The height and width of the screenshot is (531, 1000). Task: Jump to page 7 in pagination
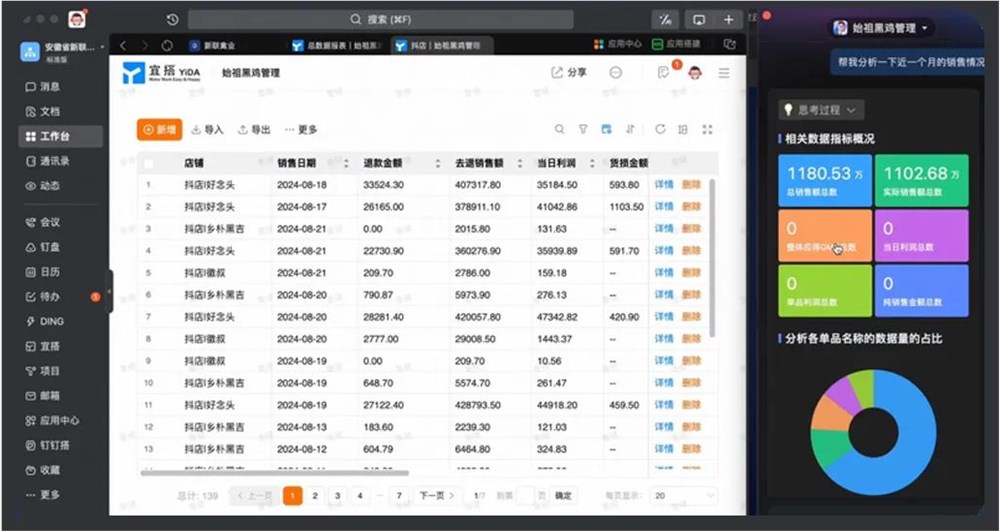399,495
